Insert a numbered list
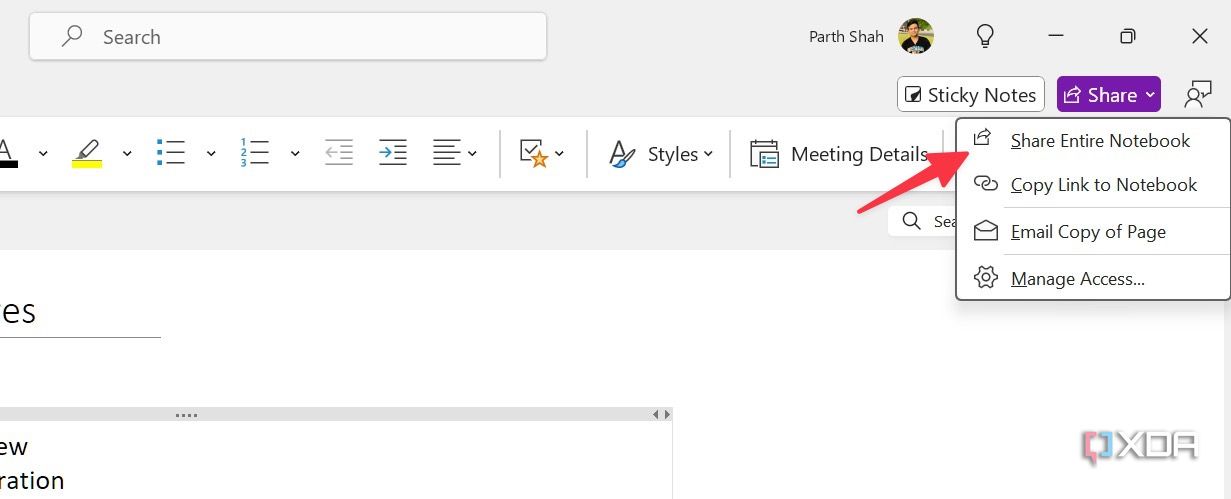The height and width of the screenshot is (499, 1231). pyautogui.click(x=255, y=153)
